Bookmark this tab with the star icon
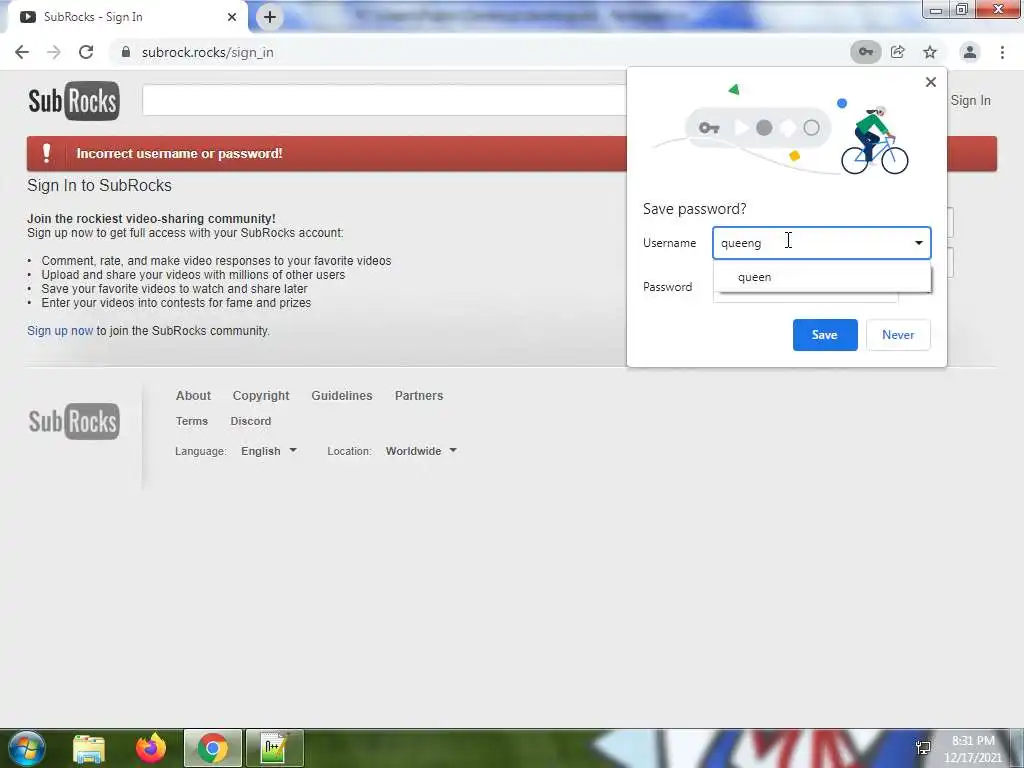 (x=930, y=52)
